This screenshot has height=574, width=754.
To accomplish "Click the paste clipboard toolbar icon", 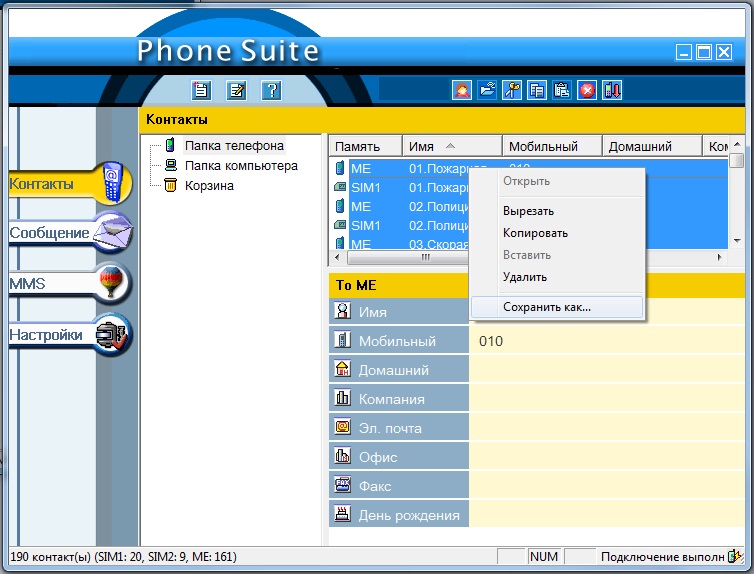I will pos(562,90).
